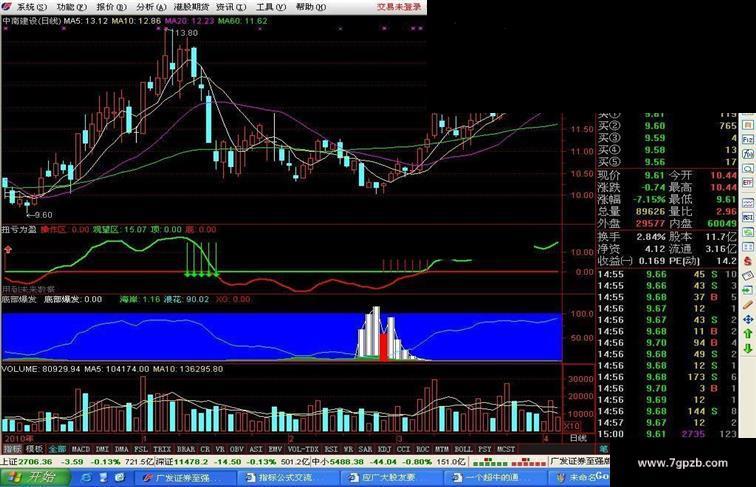The width and height of the screenshot is (756, 487).
Task: Click the F12 trading icon in right sidebar
Action: click(x=747, y=139)
